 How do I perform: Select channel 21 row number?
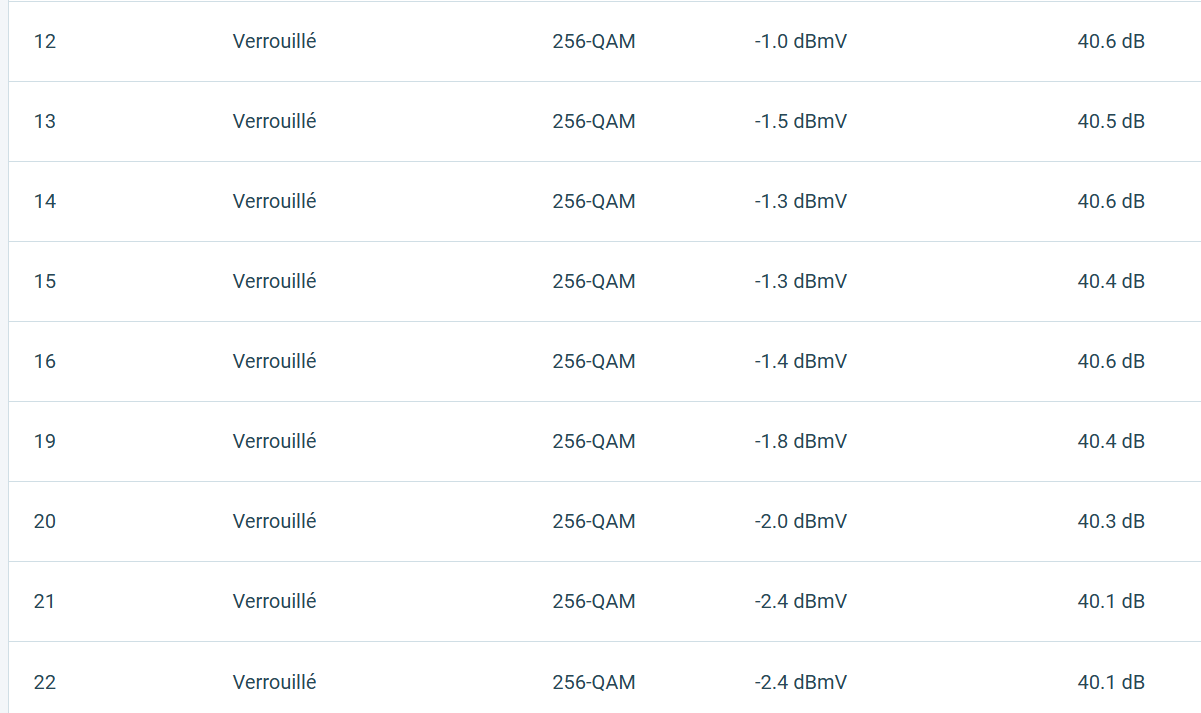45,602
